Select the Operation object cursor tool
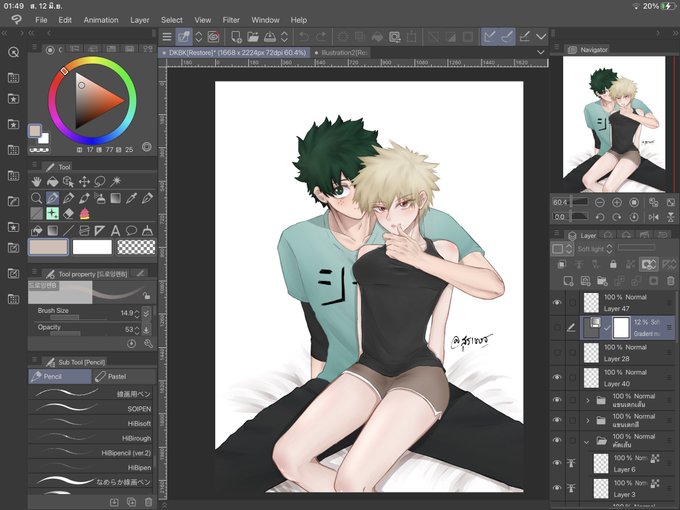 coord(68,181)
